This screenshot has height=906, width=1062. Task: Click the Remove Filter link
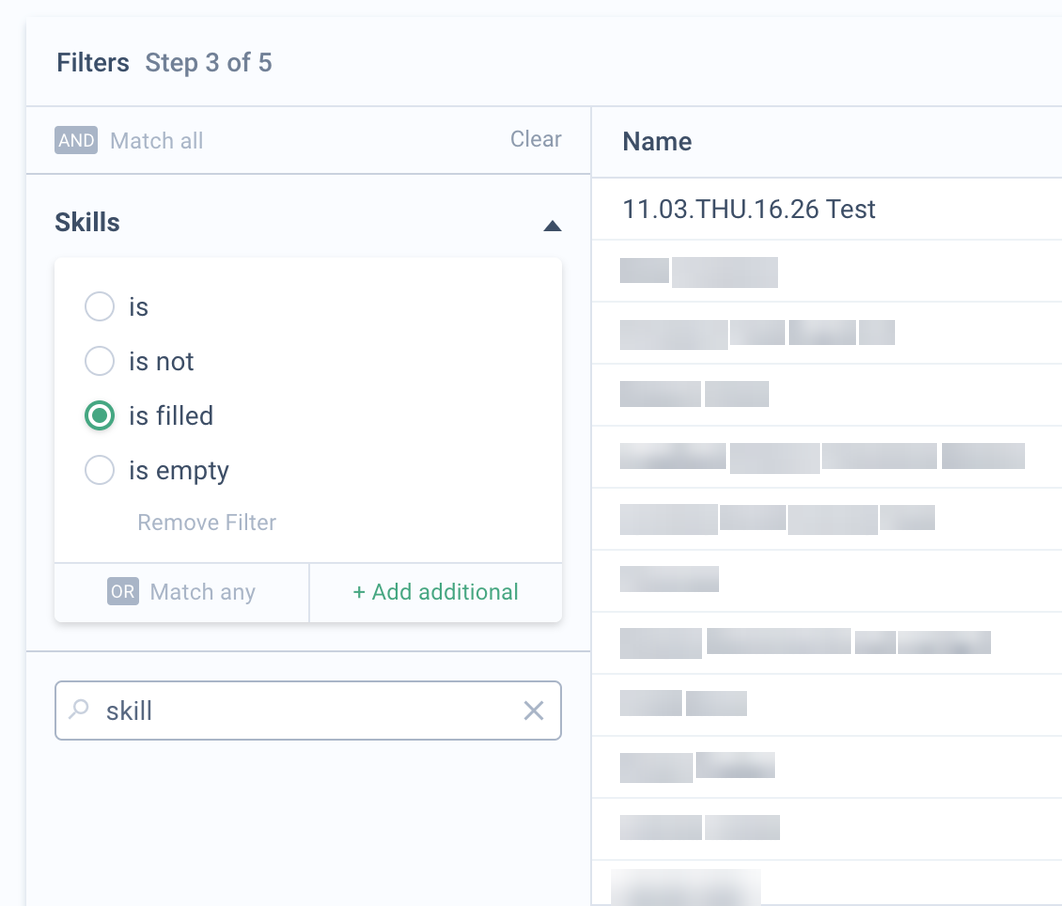pyautogui.click(x=207, y=522)
